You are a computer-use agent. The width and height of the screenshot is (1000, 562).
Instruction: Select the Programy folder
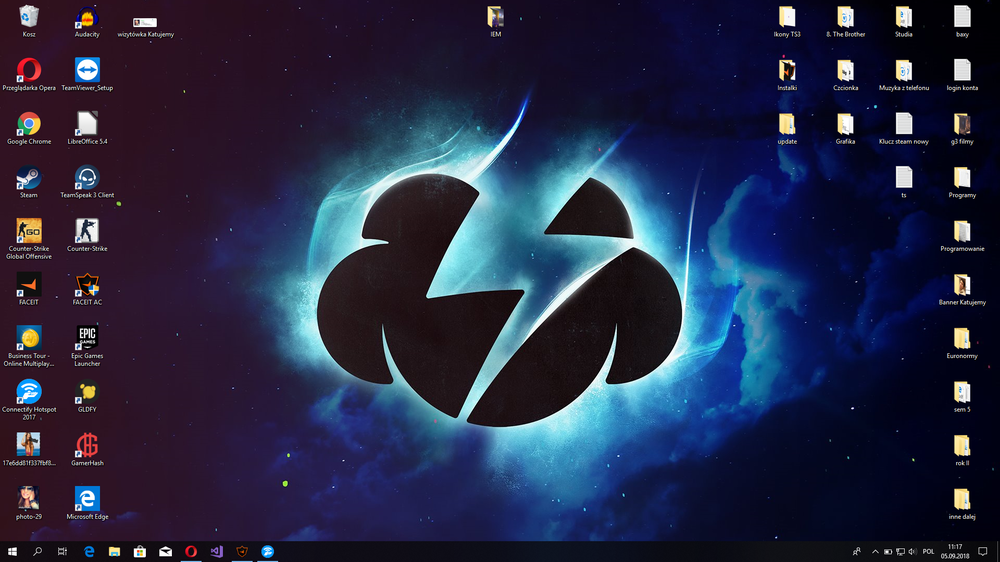[962, 182]
